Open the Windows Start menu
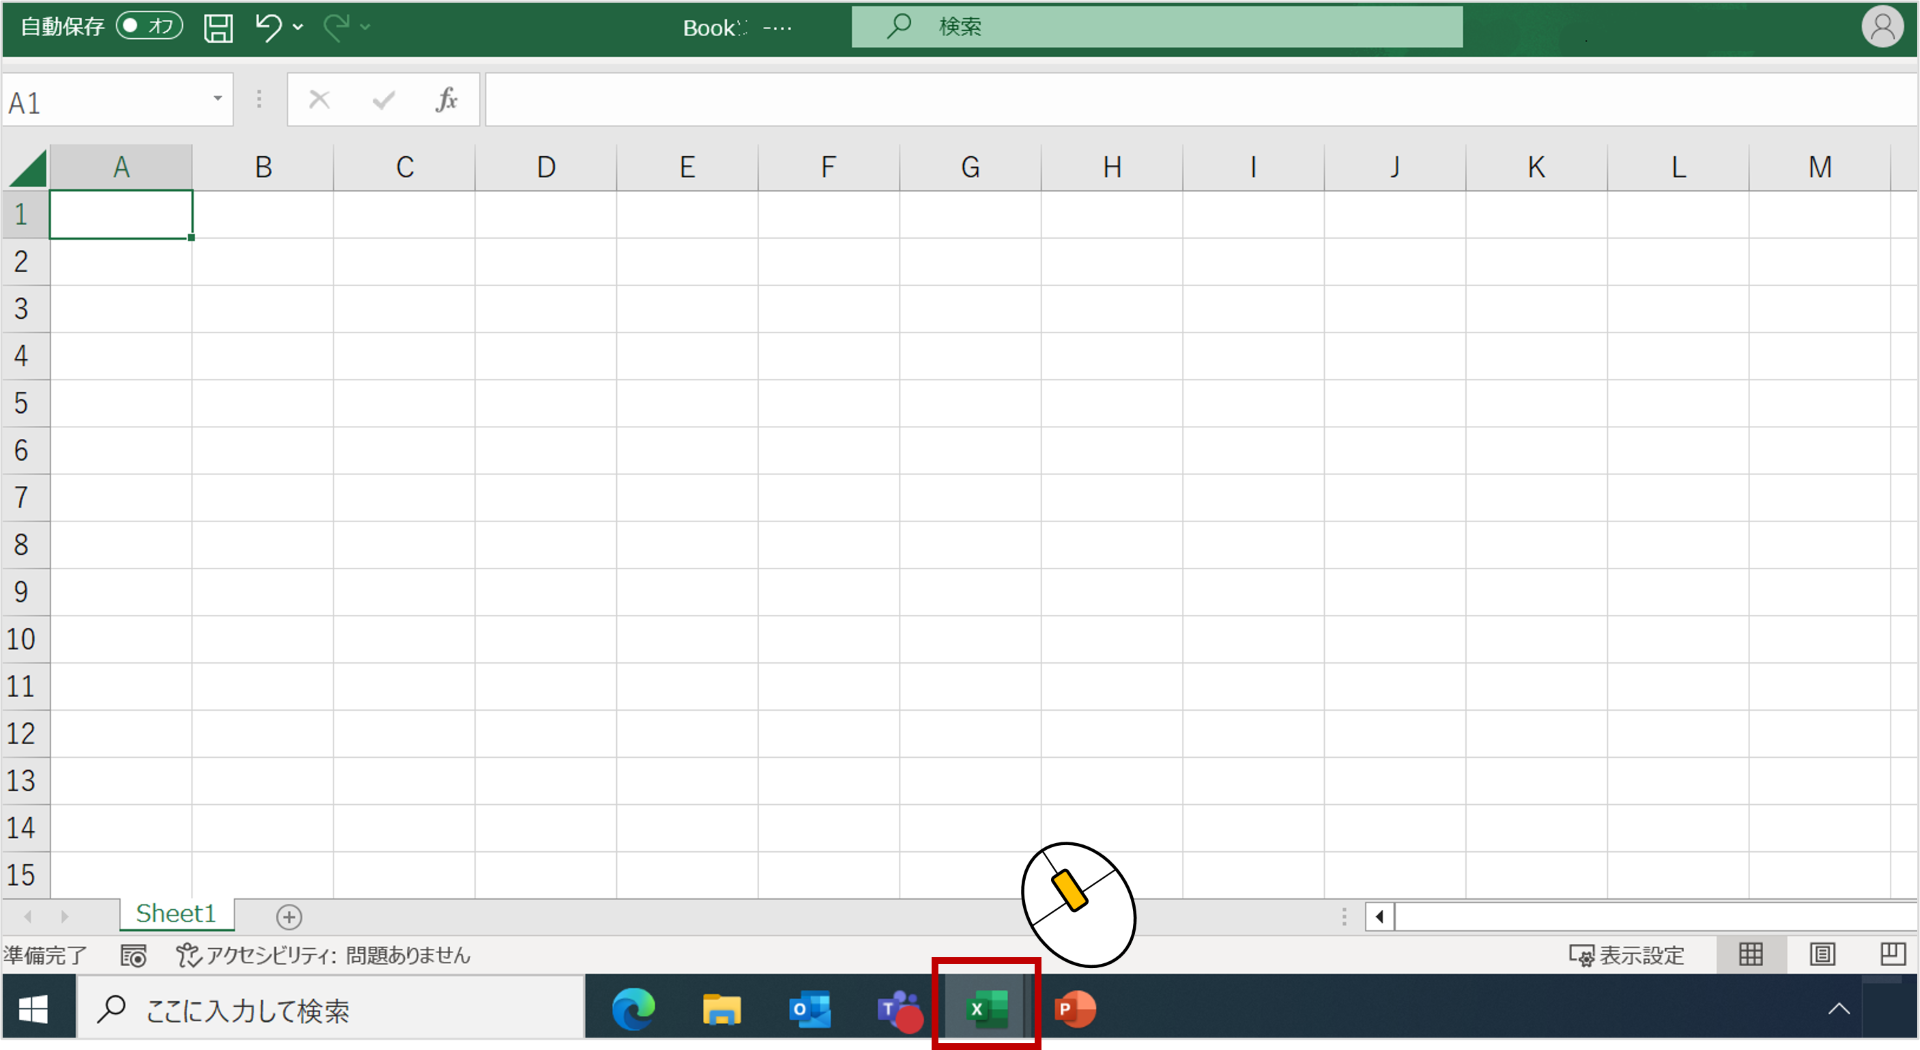The image size is (1920, 1050). 34,1009
